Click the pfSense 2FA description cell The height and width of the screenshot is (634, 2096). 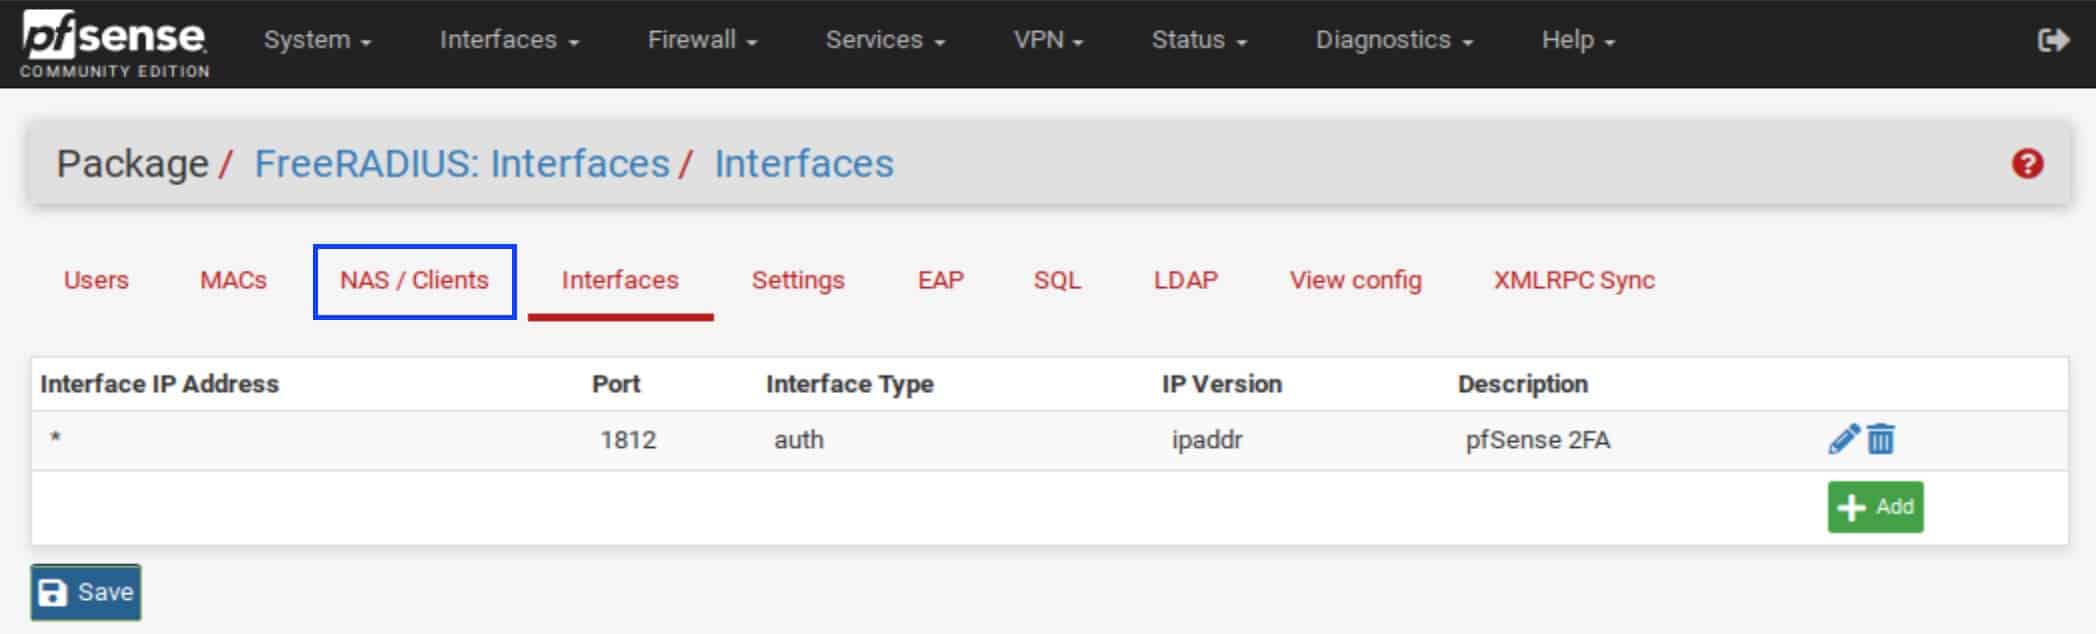pyautogui.click(x=1538, y=440)
